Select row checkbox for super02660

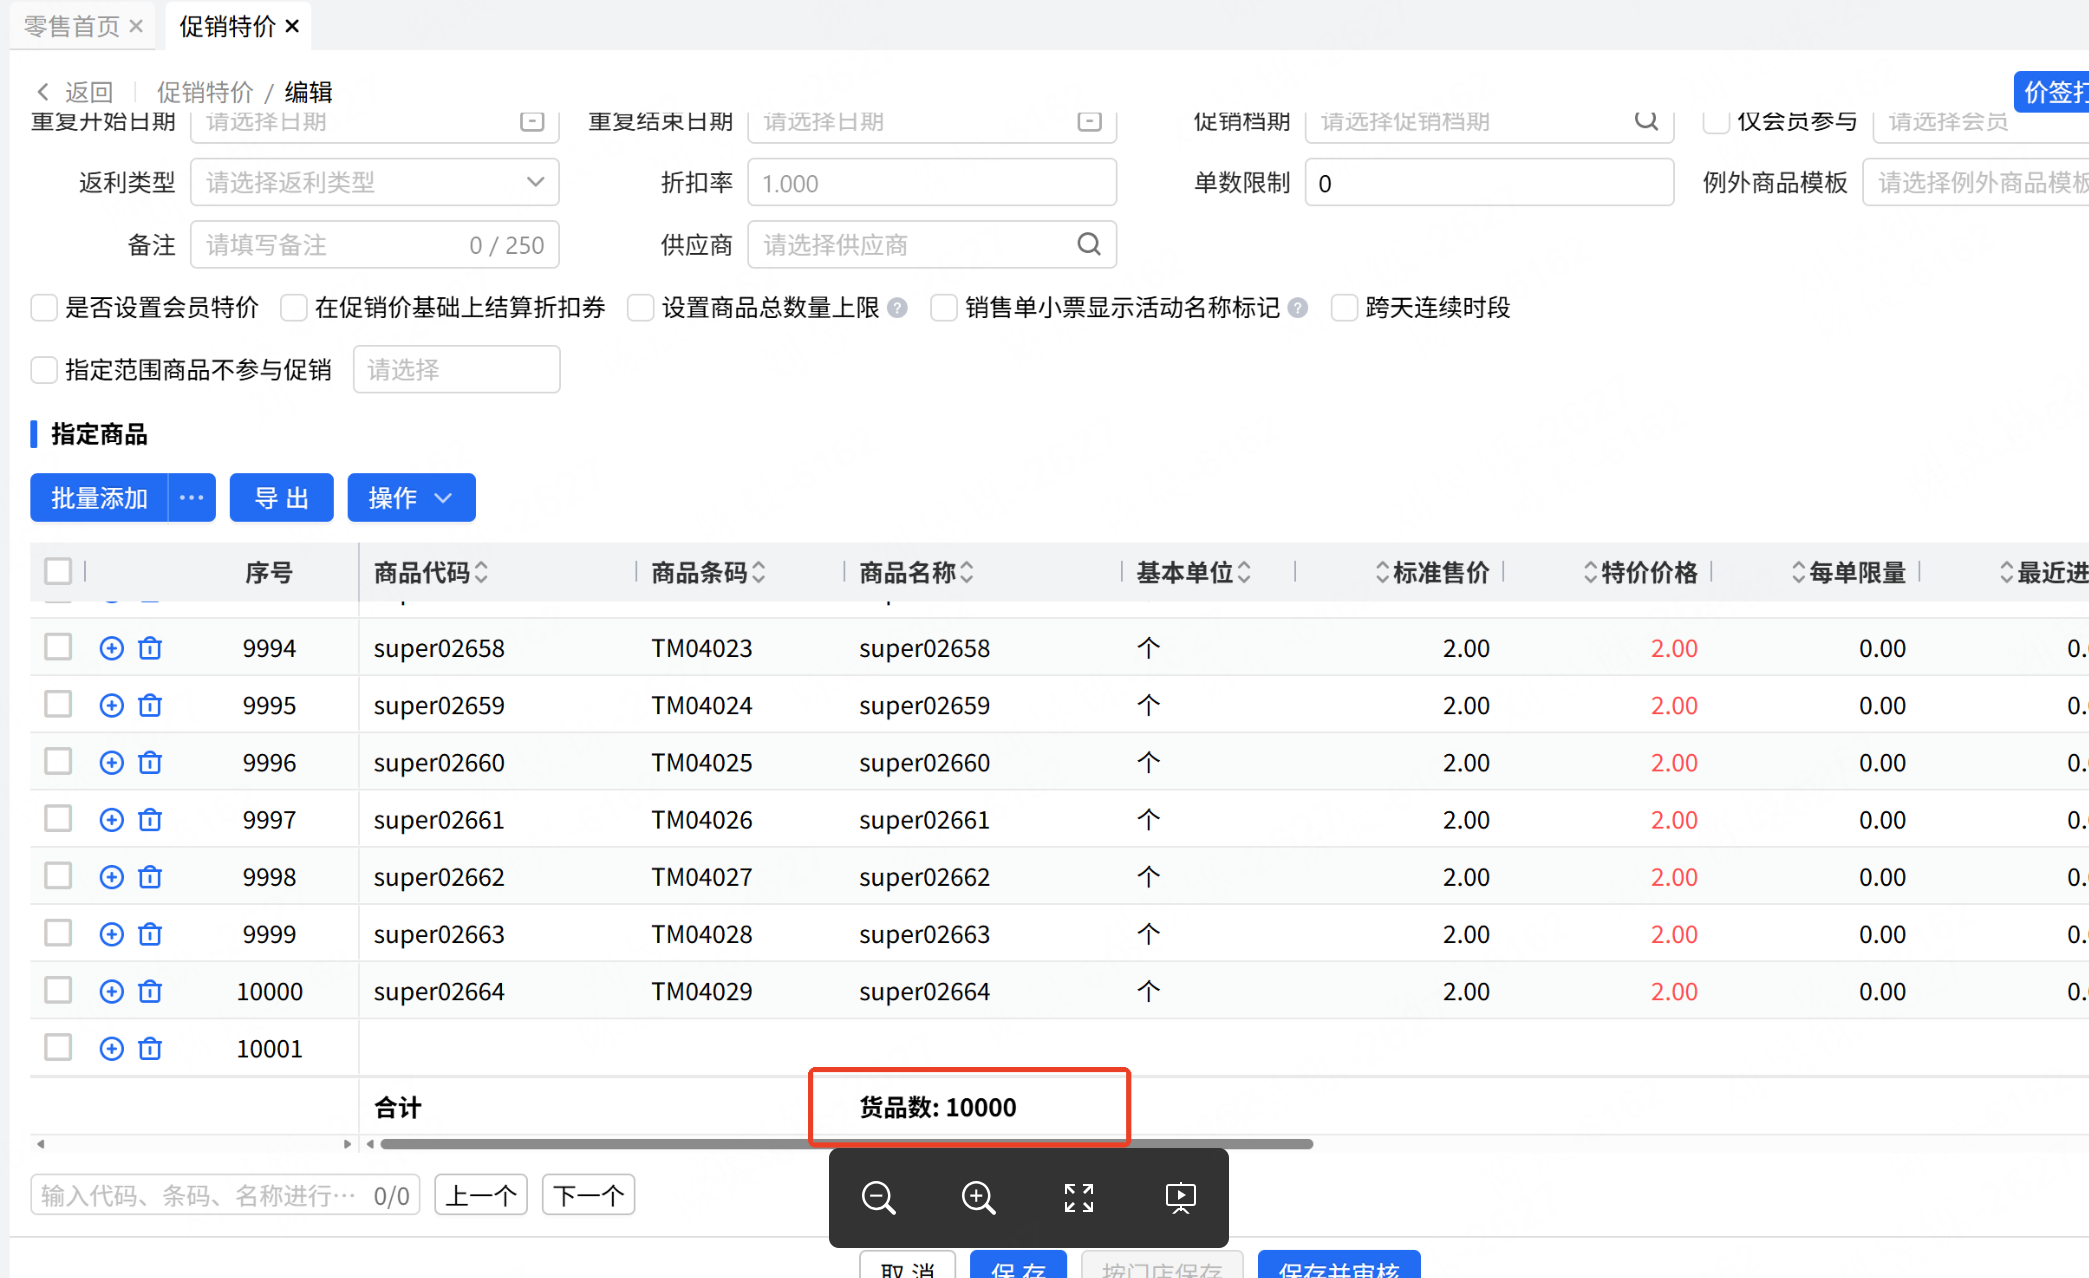coord(58,762)
